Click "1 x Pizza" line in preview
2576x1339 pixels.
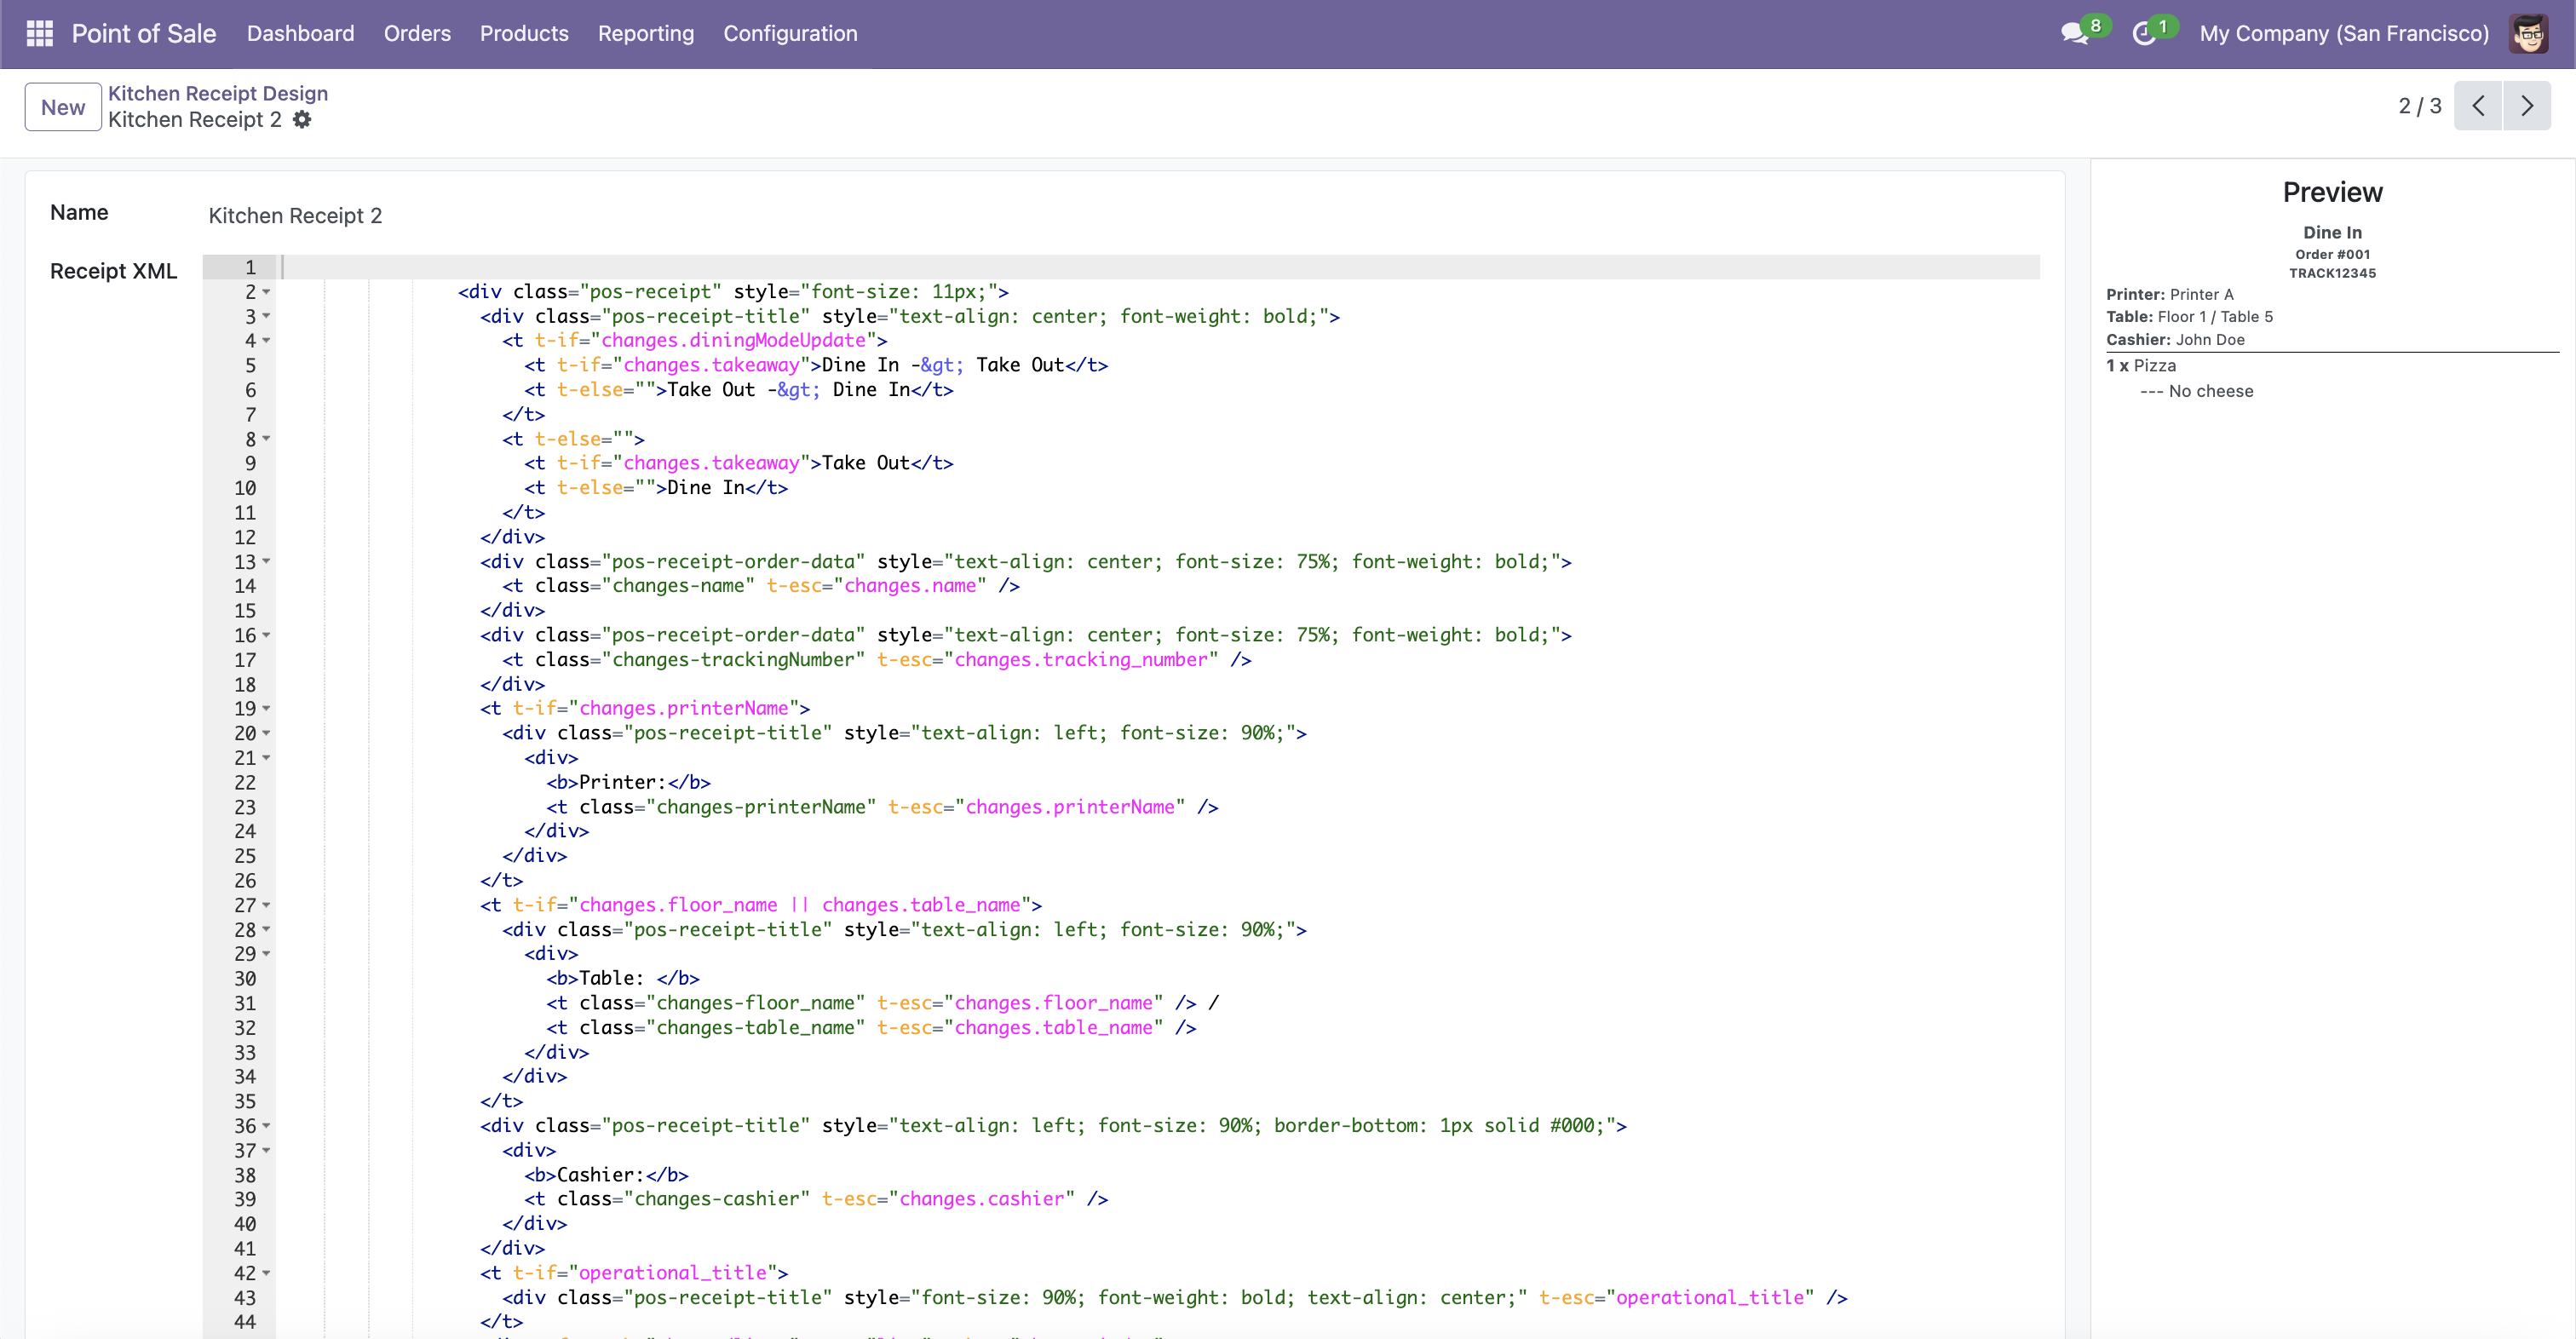tap(2141, 366)
